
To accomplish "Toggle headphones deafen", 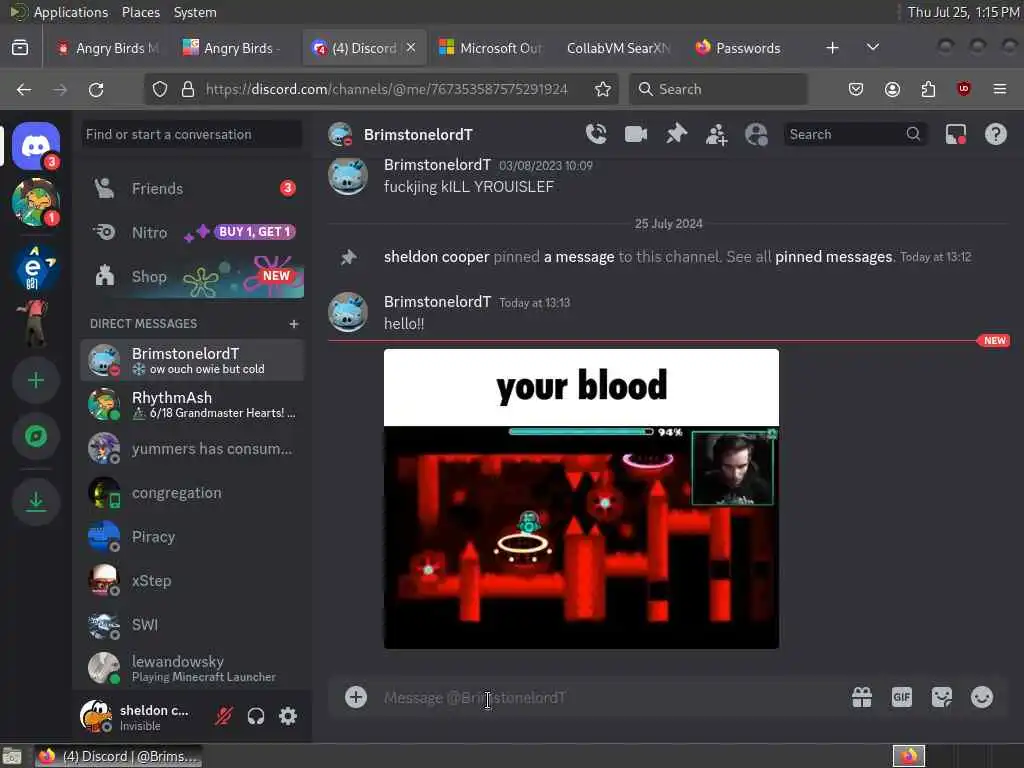I will (256, 716).
